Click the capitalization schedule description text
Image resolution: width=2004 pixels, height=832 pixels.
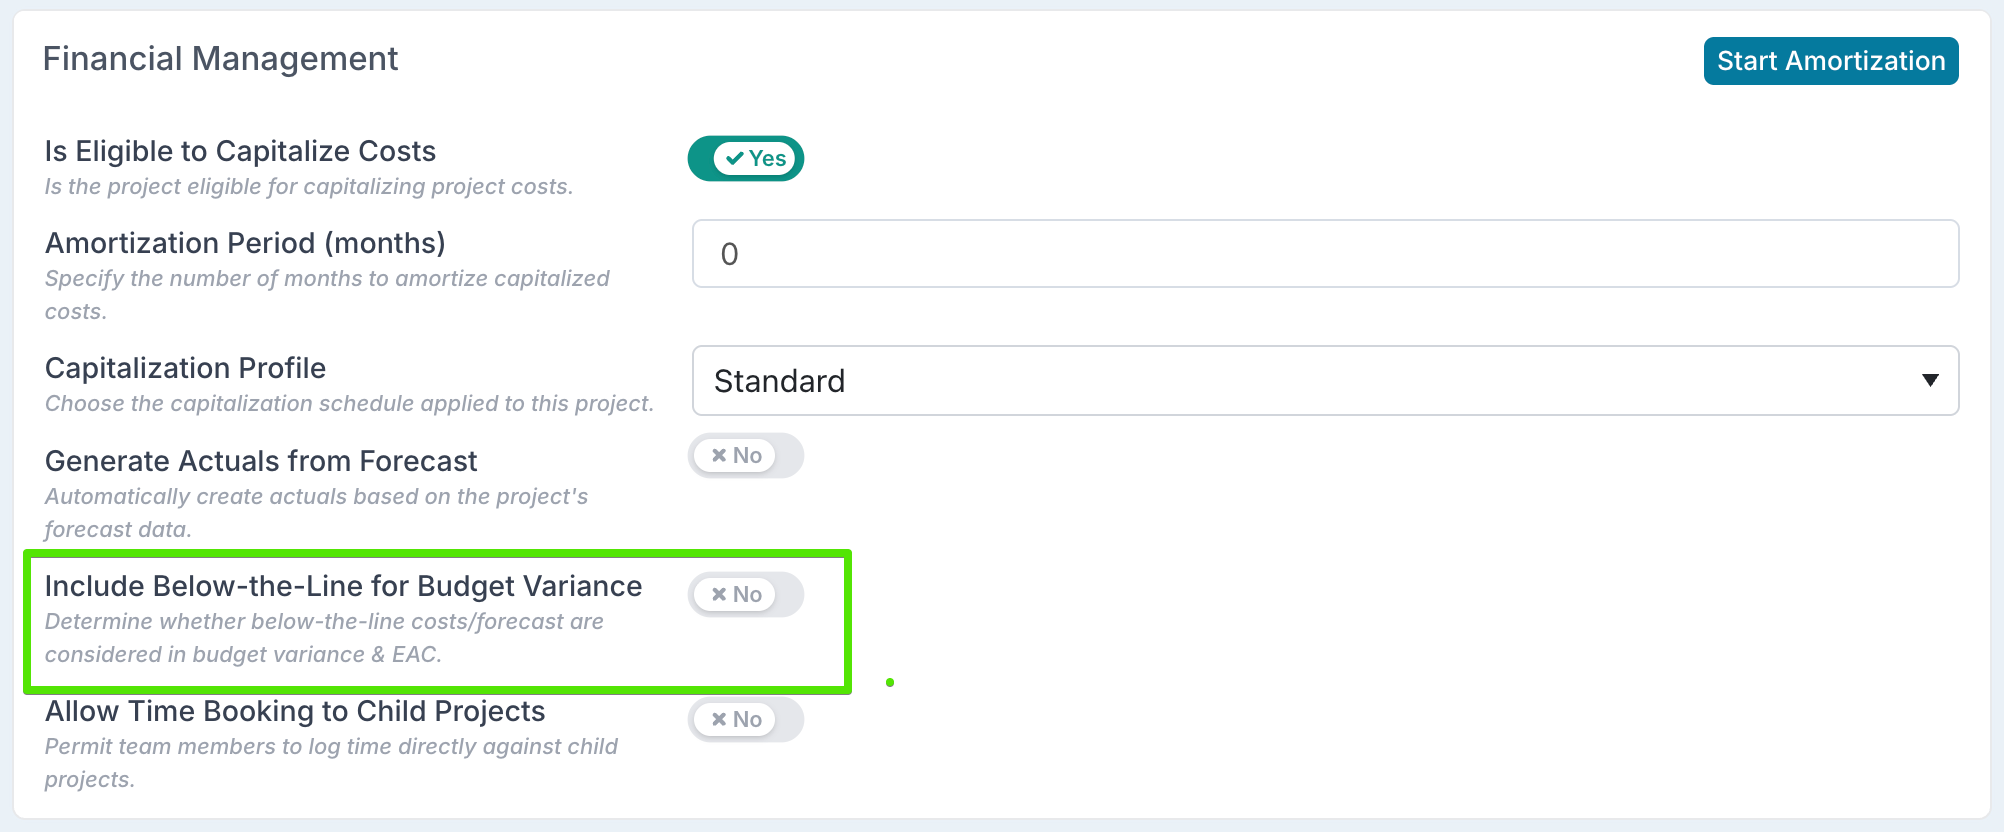[x=349, y=404]
